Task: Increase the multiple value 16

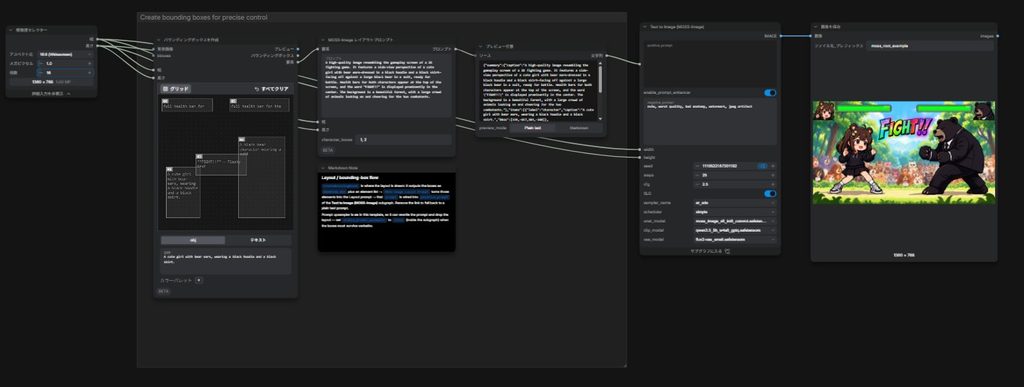Action: [x=90, y=72]
